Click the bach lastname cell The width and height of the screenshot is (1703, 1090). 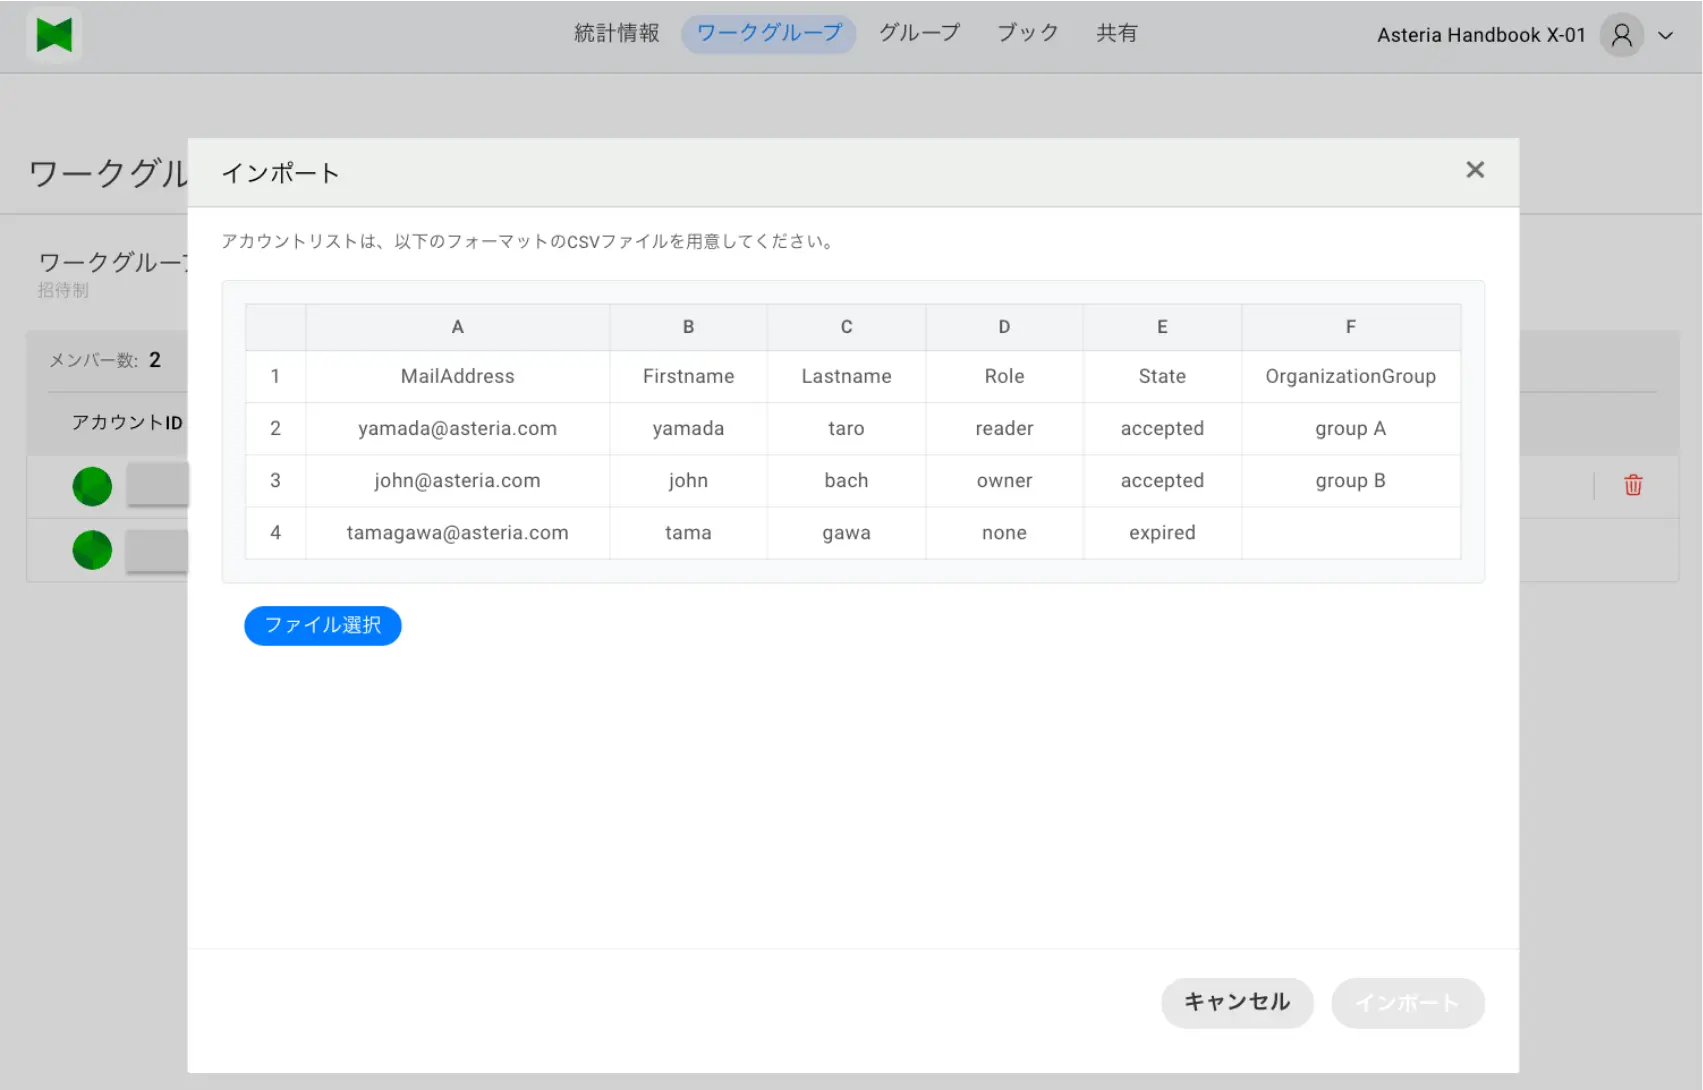point(846,481)
